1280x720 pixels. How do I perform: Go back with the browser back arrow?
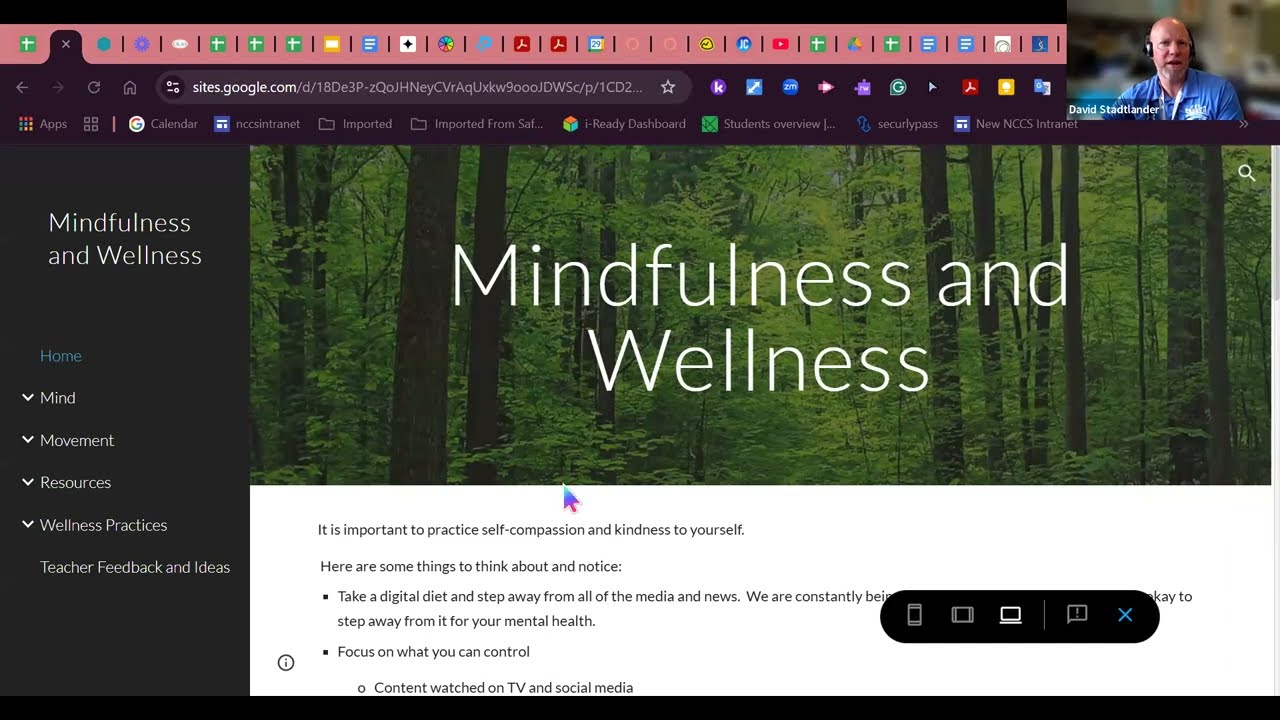pyautogui.click(x=22, y=87)
